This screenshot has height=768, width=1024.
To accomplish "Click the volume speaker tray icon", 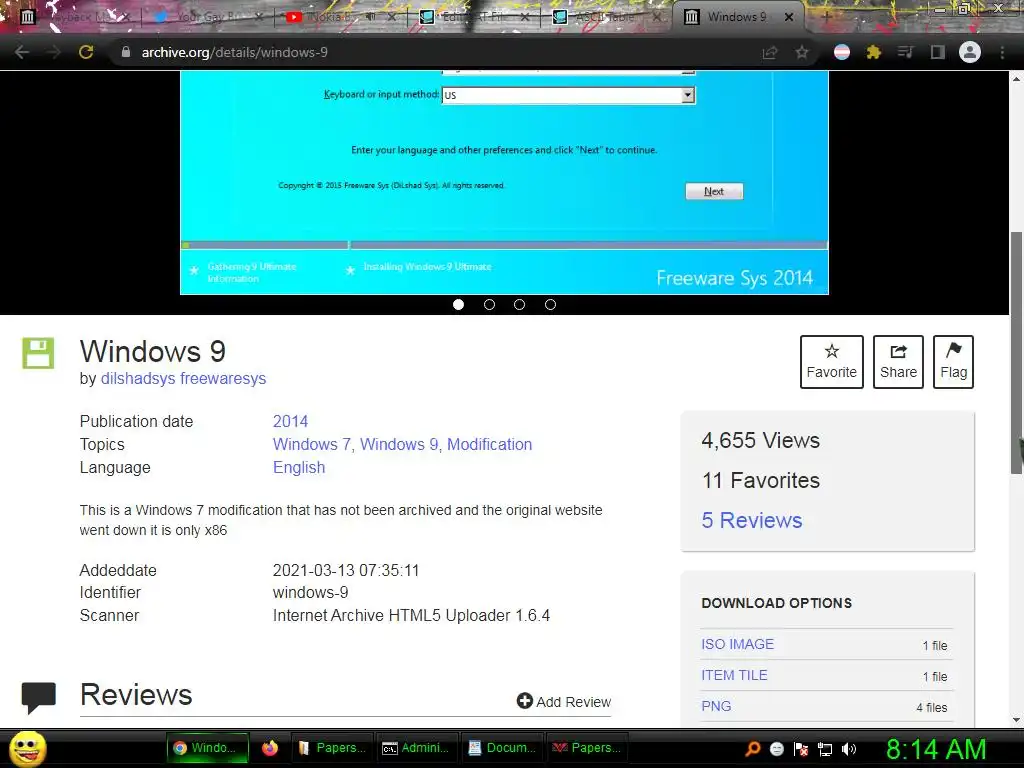I will pyautogui.click(x=849, y=748).
